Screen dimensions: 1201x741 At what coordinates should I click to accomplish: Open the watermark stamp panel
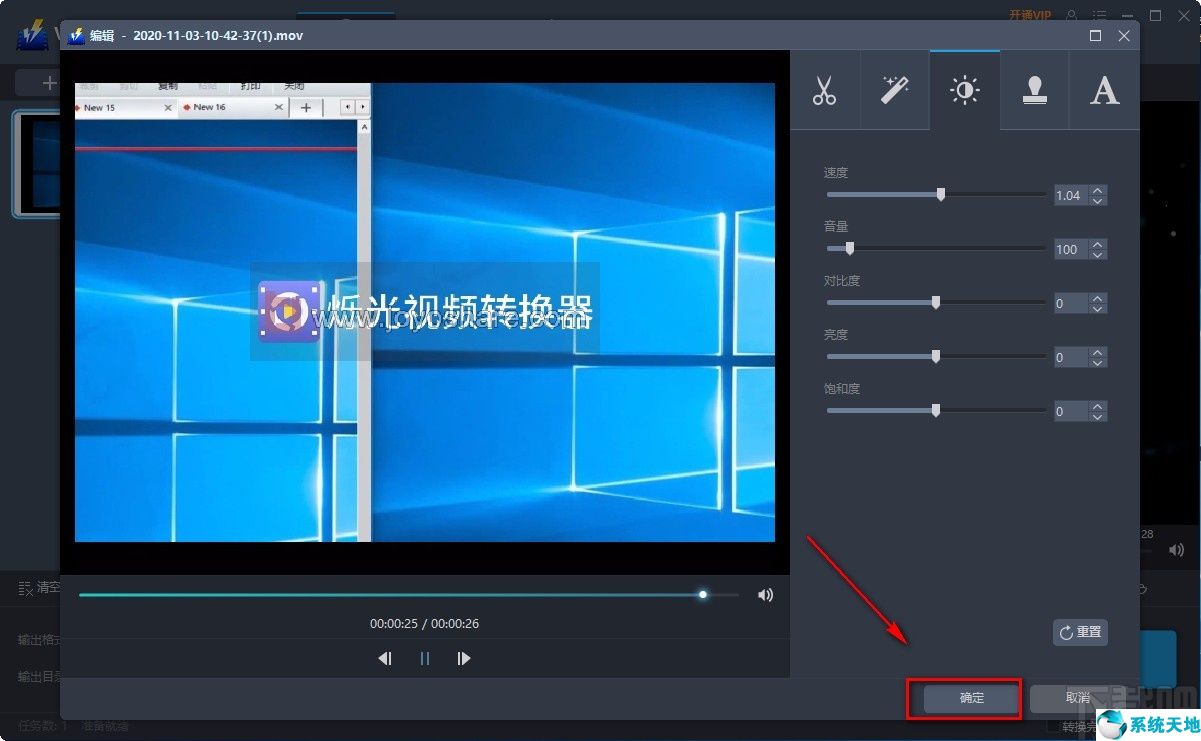(x=1034, y=90)
